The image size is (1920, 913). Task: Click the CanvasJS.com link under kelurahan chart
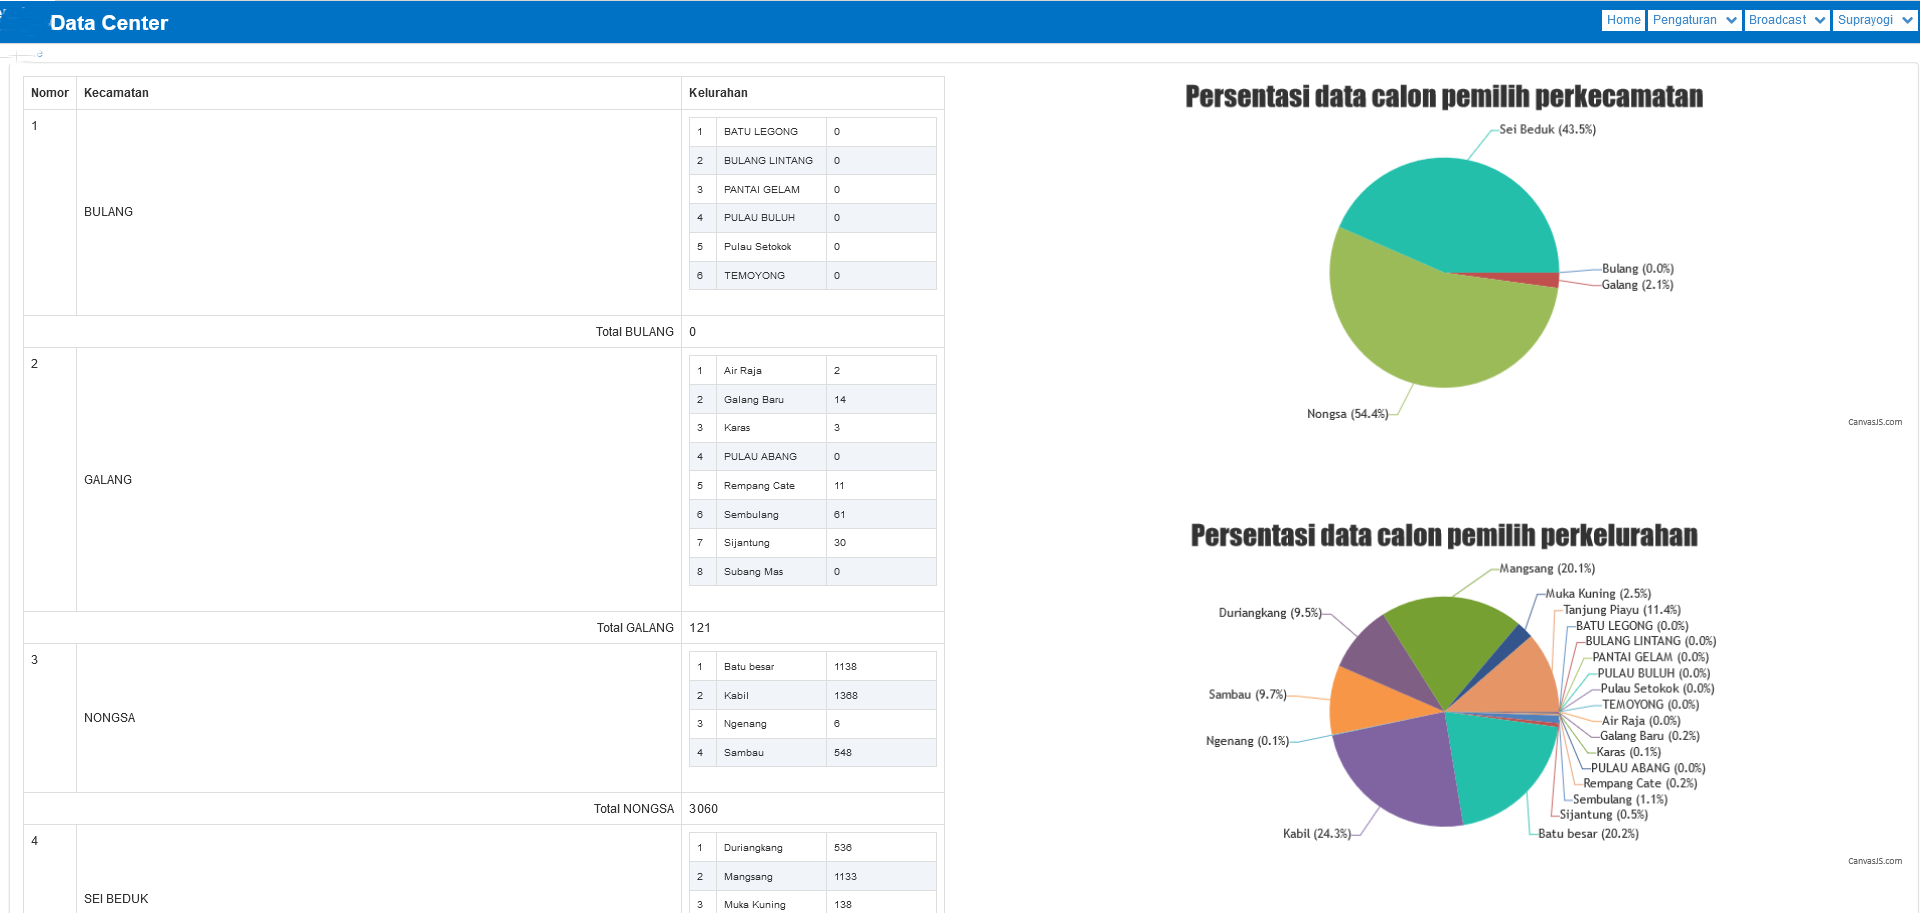pyautogui.click(x=1874, y=861)
